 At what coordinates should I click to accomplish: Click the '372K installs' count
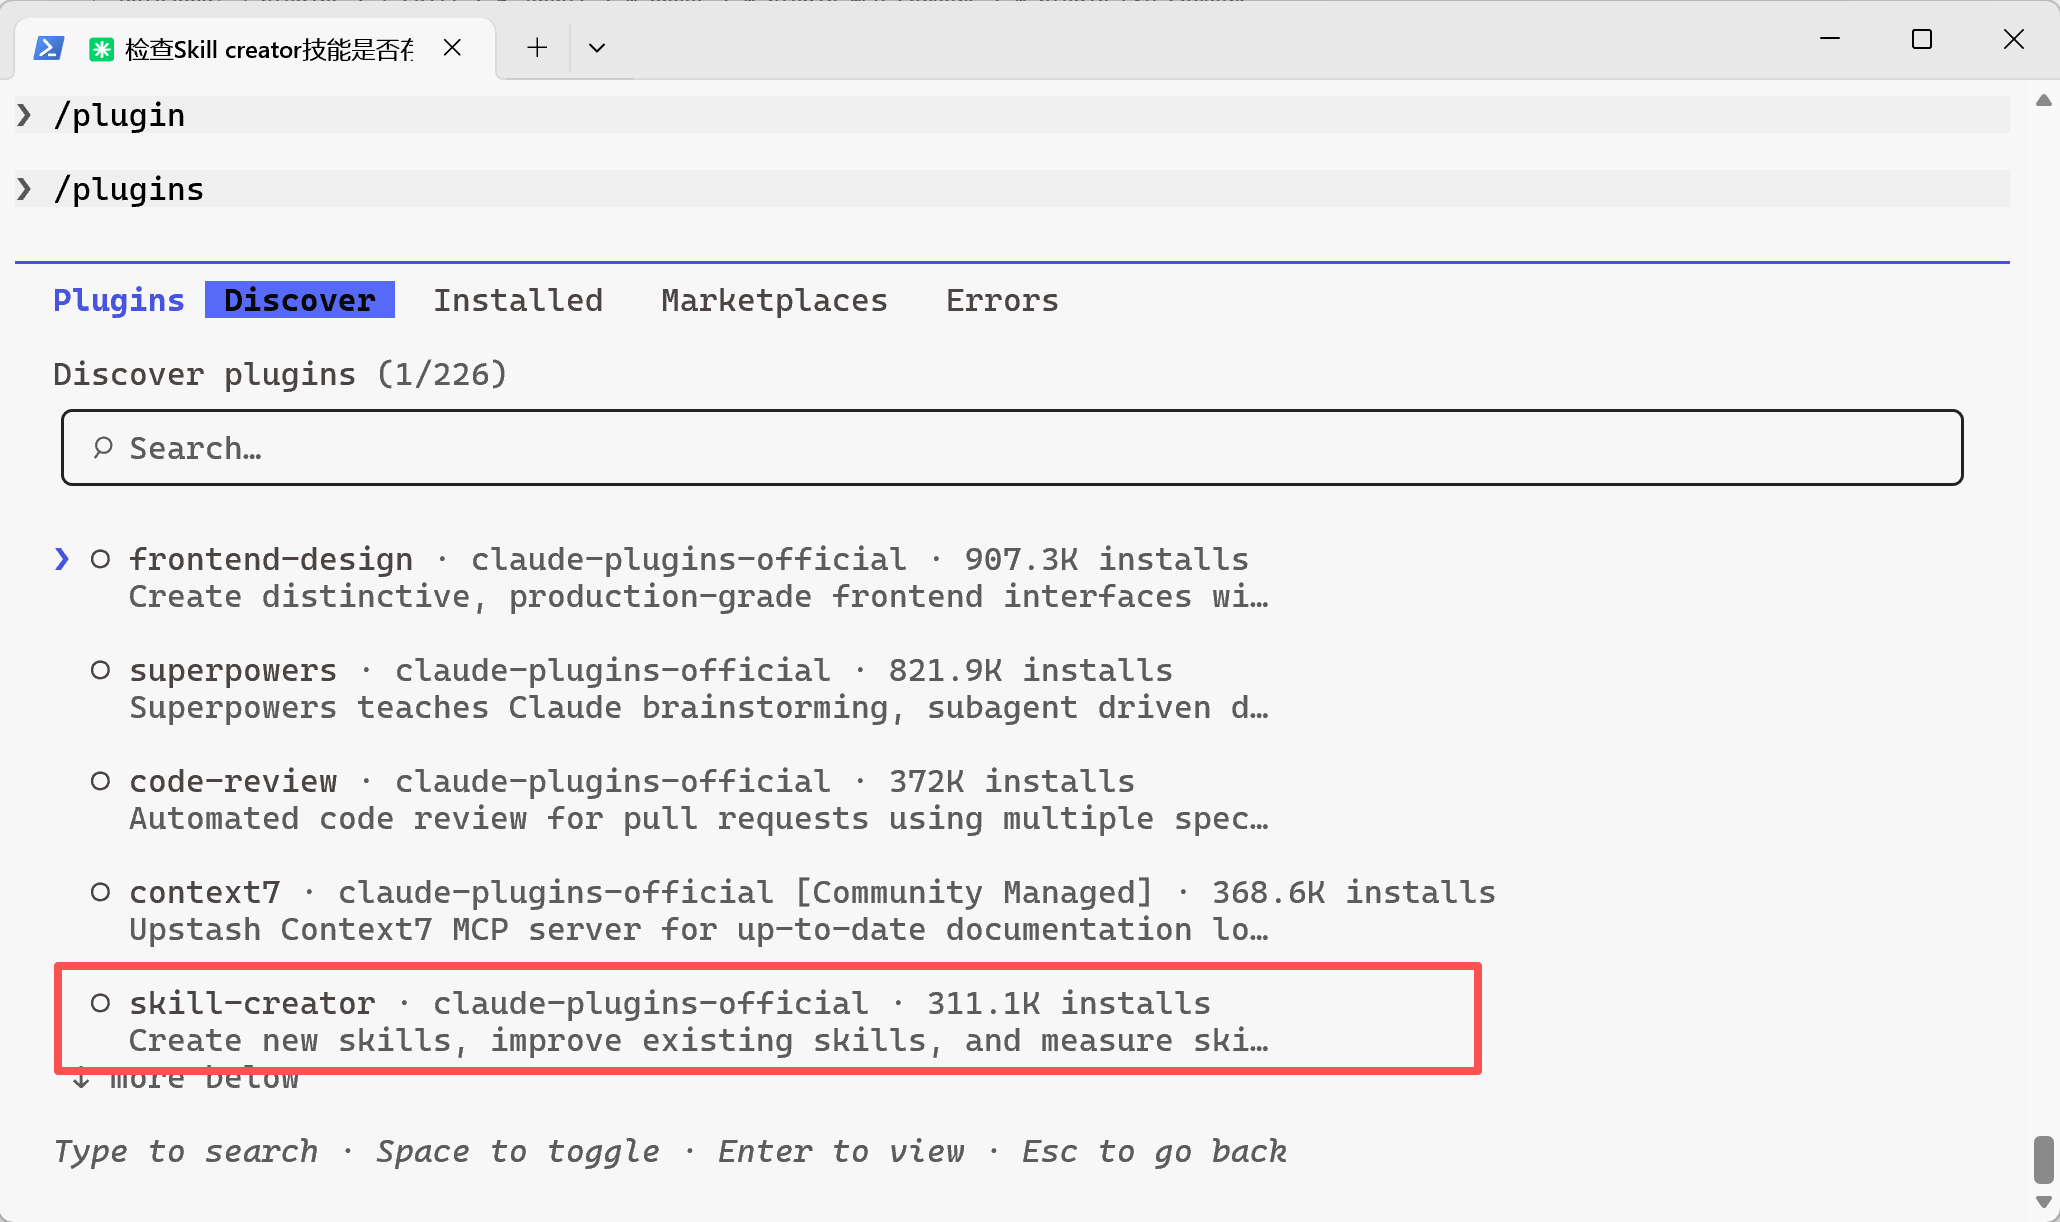[x=1012, y=781]
